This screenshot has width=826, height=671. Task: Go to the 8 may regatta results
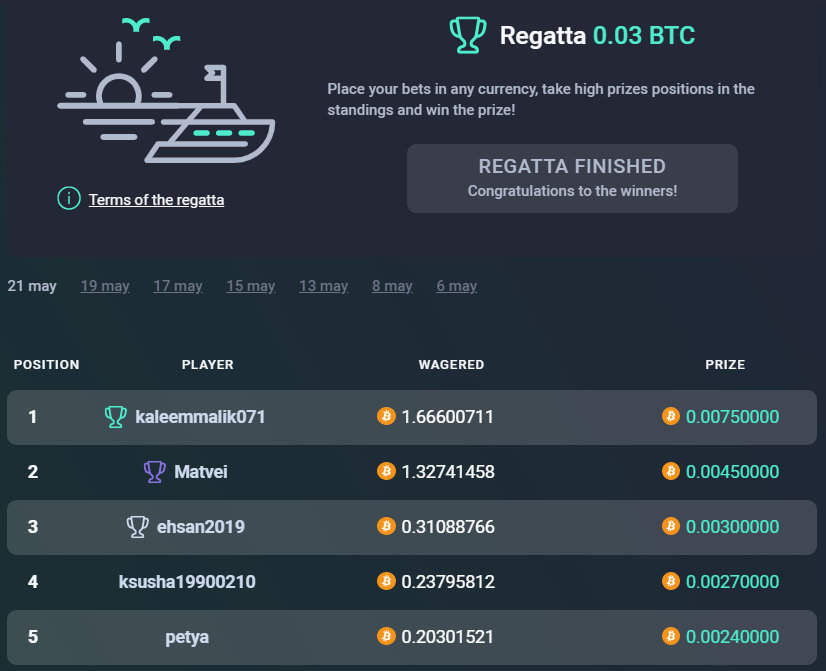coord(392,286)
